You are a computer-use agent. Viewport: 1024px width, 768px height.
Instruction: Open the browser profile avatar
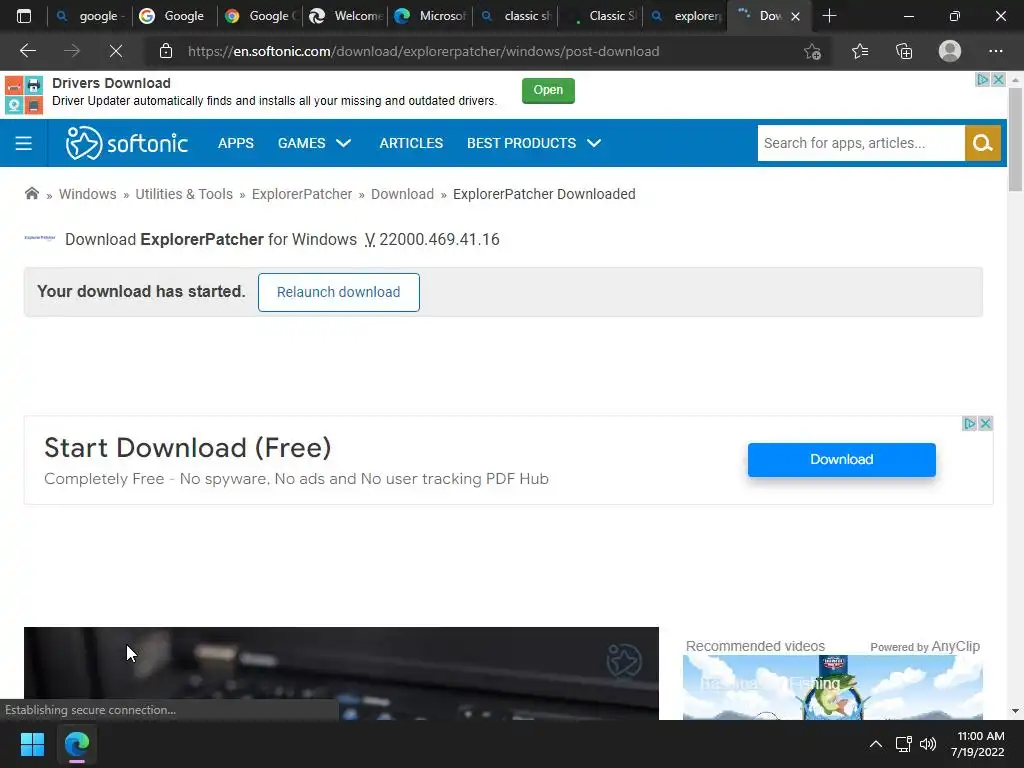pos(950,51)
